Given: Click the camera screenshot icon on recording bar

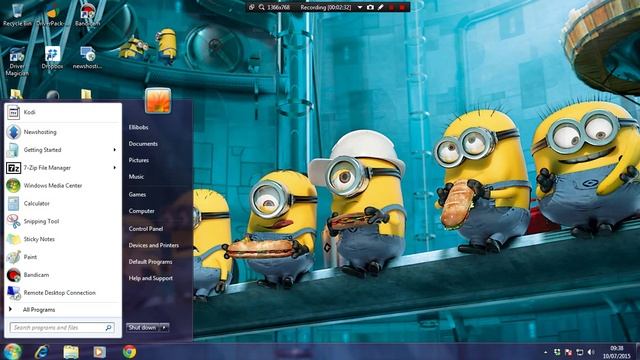Looking at the screenshot, I should (370, 7).
